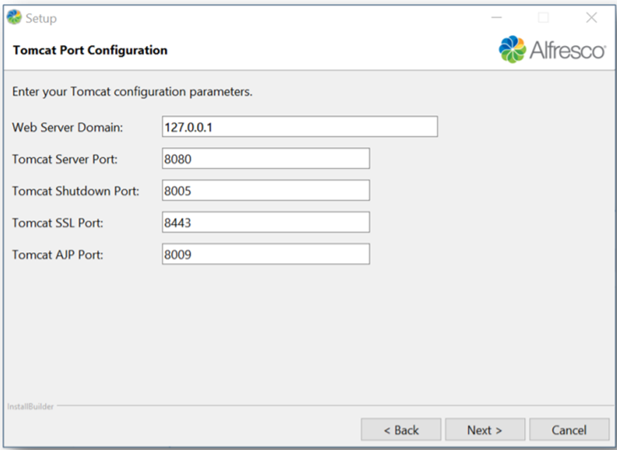
Task: Click the InstallBuilder text at bottom left
Action: pyautogui.click(x=31, y=407)
